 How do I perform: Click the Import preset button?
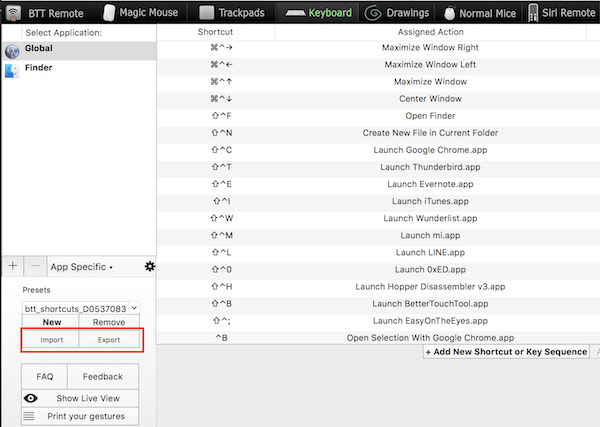pyautogui.click(x=51, y=340)
